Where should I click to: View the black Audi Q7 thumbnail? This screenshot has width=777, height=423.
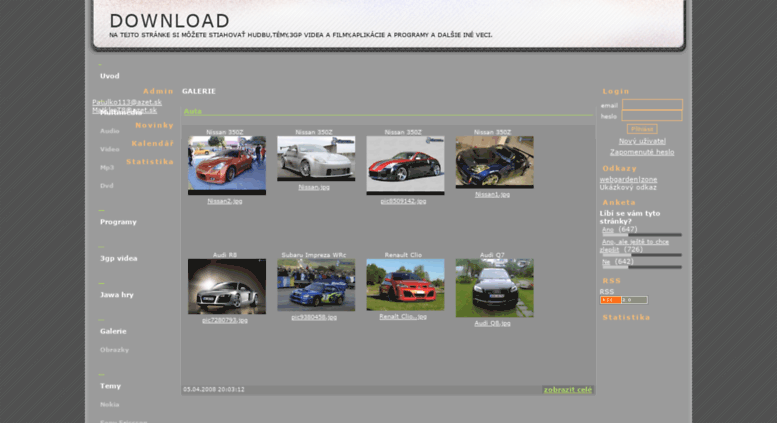(x=494, y=288)
